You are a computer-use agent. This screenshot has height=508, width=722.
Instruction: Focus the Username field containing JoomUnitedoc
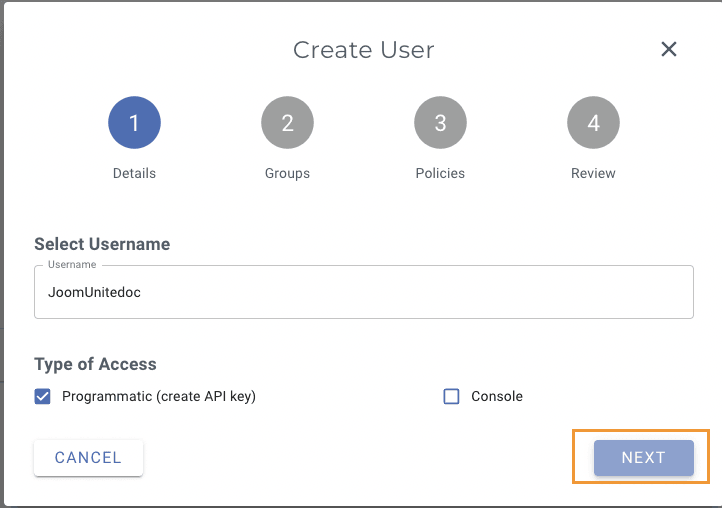pyautogui.click(x=364, y=292)
